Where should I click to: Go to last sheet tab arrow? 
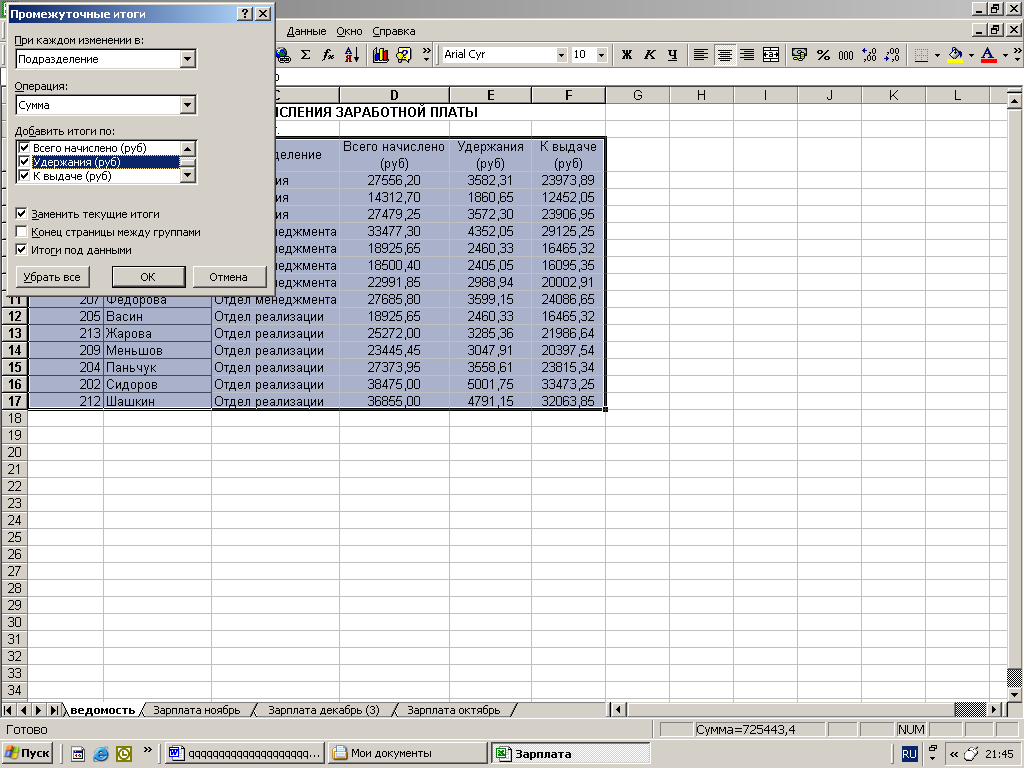tap(54, 710)
